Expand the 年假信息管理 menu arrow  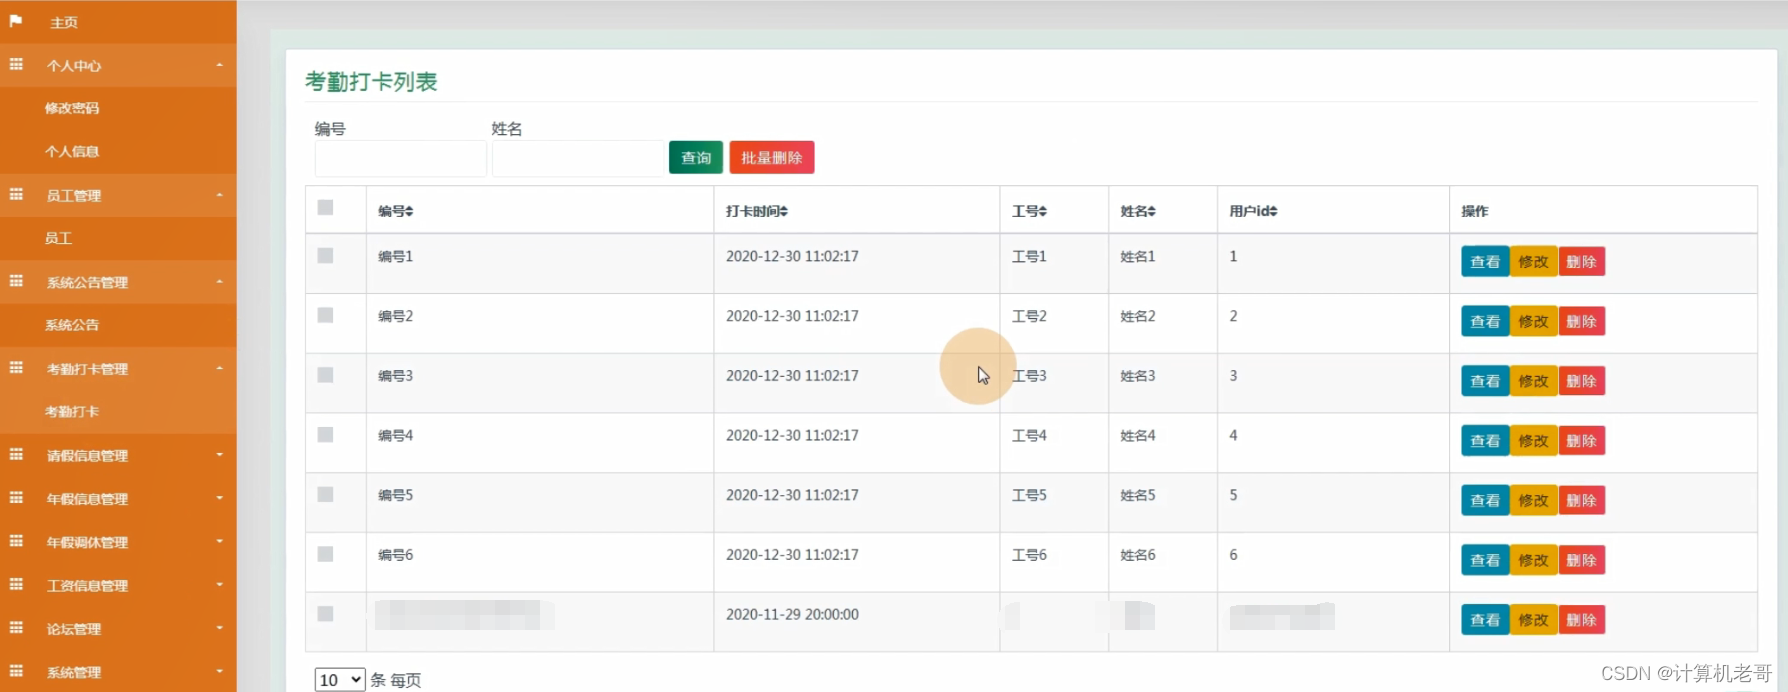pyautogui.click(x=219, y=498)
